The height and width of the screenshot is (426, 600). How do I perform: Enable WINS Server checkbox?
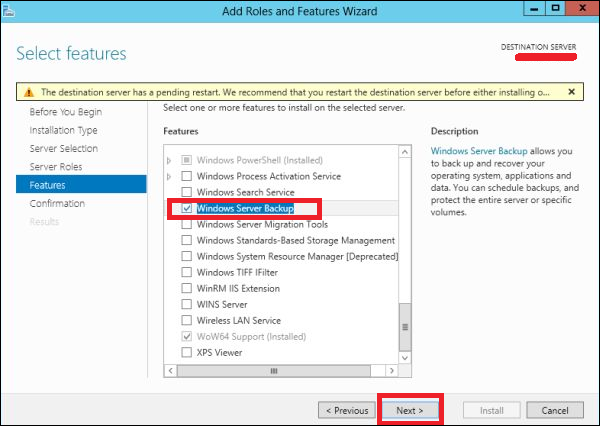coord(186,304)
